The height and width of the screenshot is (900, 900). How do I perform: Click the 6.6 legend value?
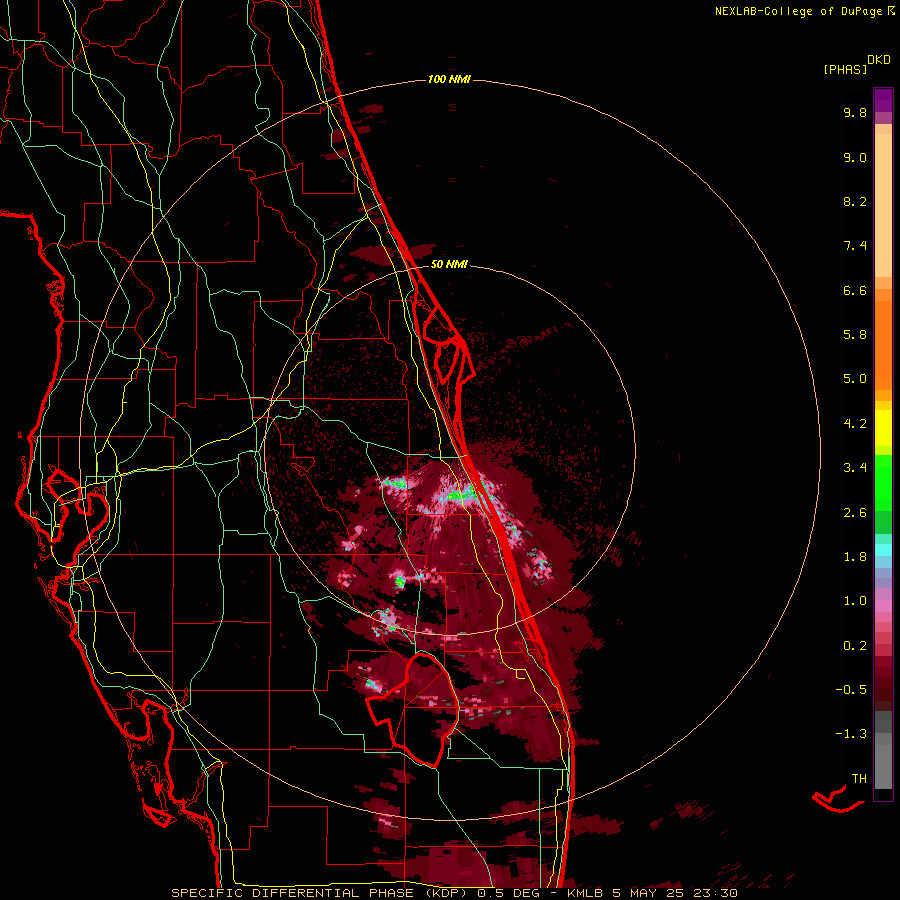tap(855, 290)
